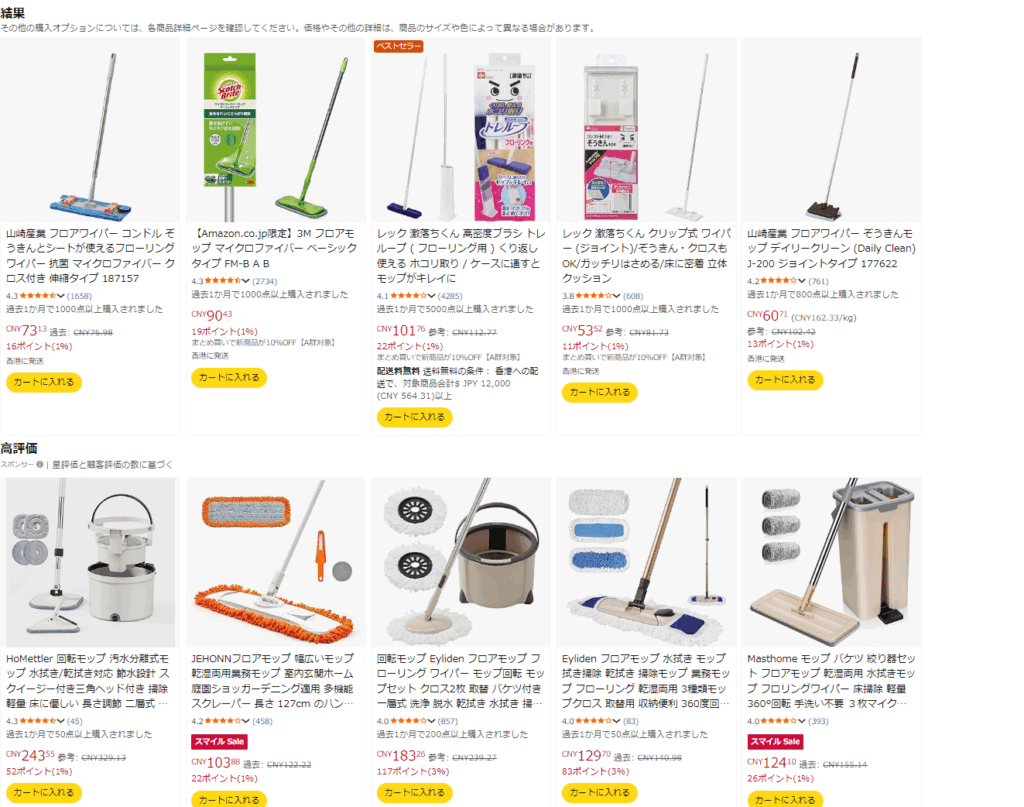Expand rating chevron for レック クリップ式 ワイパー
Viewport: 1024px width, 807px height.
[616, 296]
